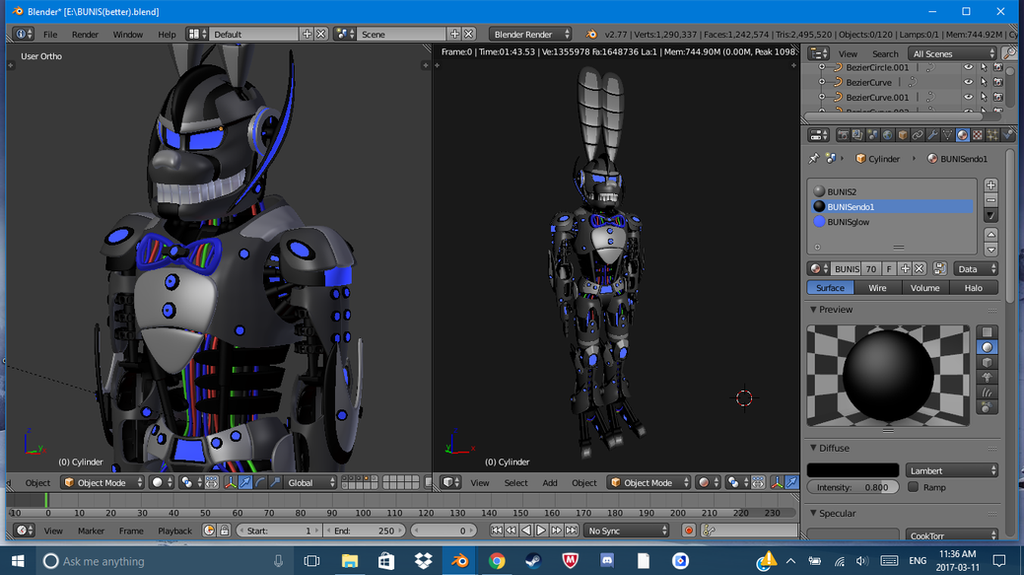The image size is (1024, 575).
Task: Switch material type to Wire
Action: [877, 288]
